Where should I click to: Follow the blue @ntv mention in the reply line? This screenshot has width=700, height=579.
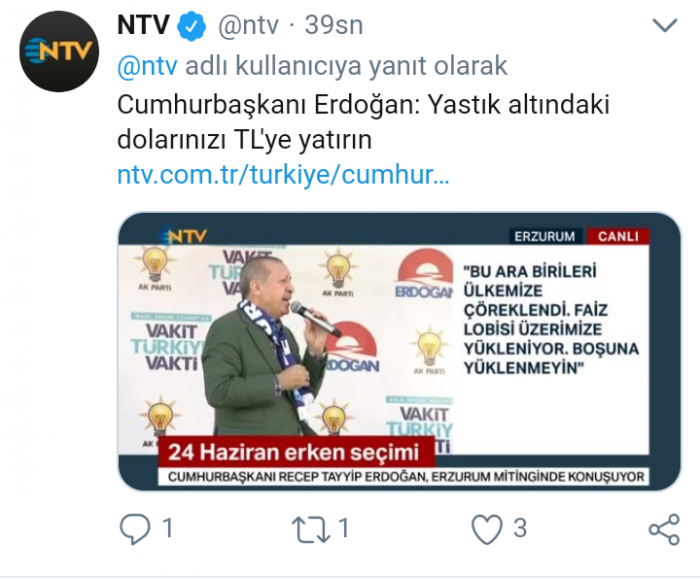point(147,66)
